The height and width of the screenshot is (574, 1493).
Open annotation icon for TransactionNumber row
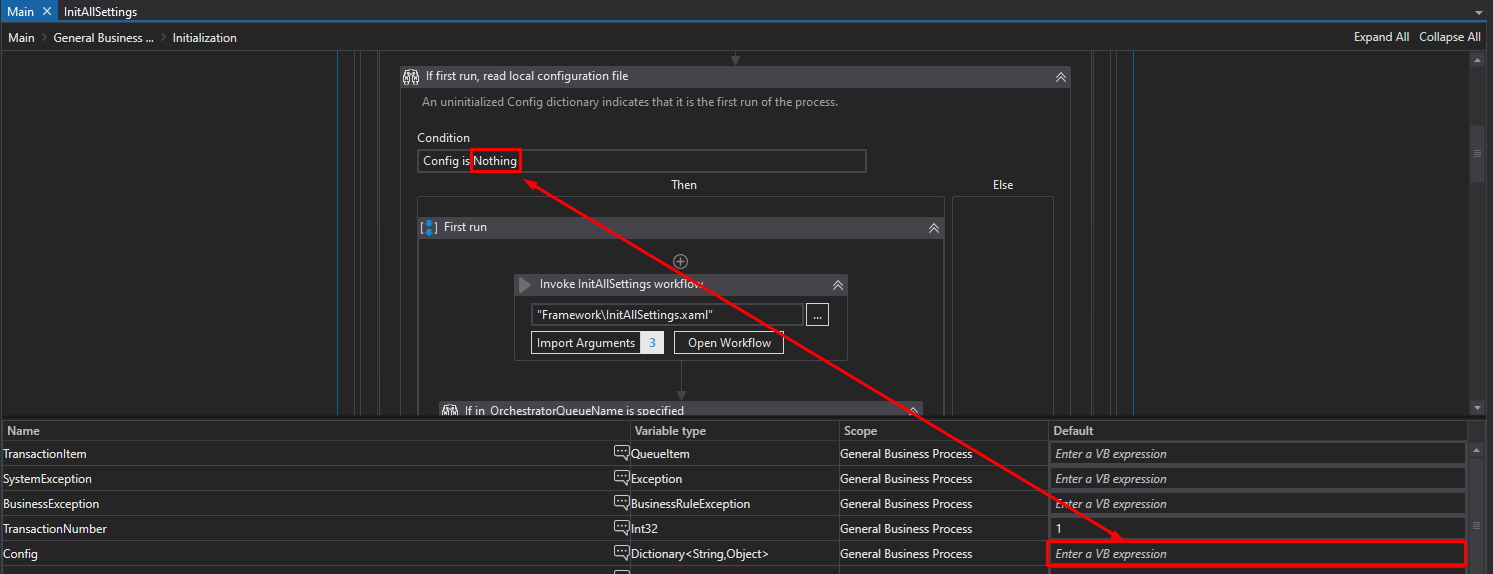(621, 528)
